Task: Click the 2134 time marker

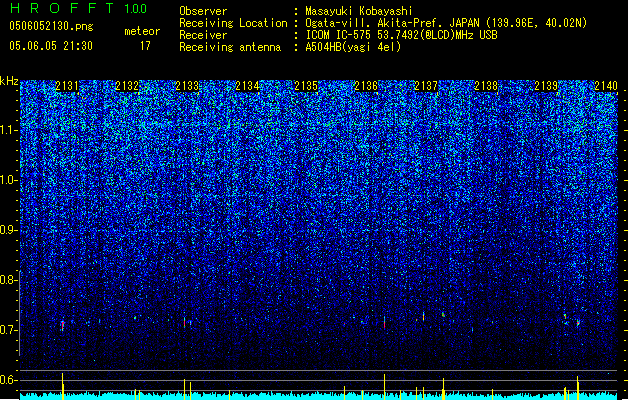Action: 247,86
